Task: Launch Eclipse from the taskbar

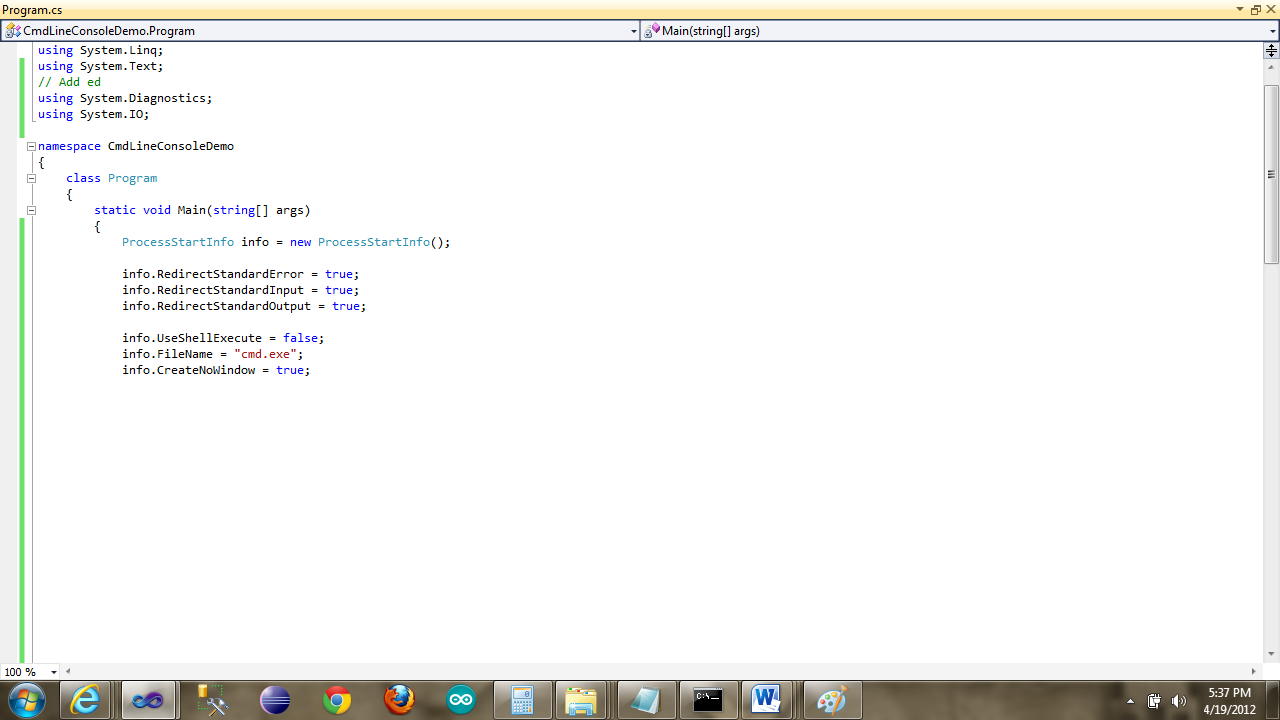Action: (x=276, y=700)
